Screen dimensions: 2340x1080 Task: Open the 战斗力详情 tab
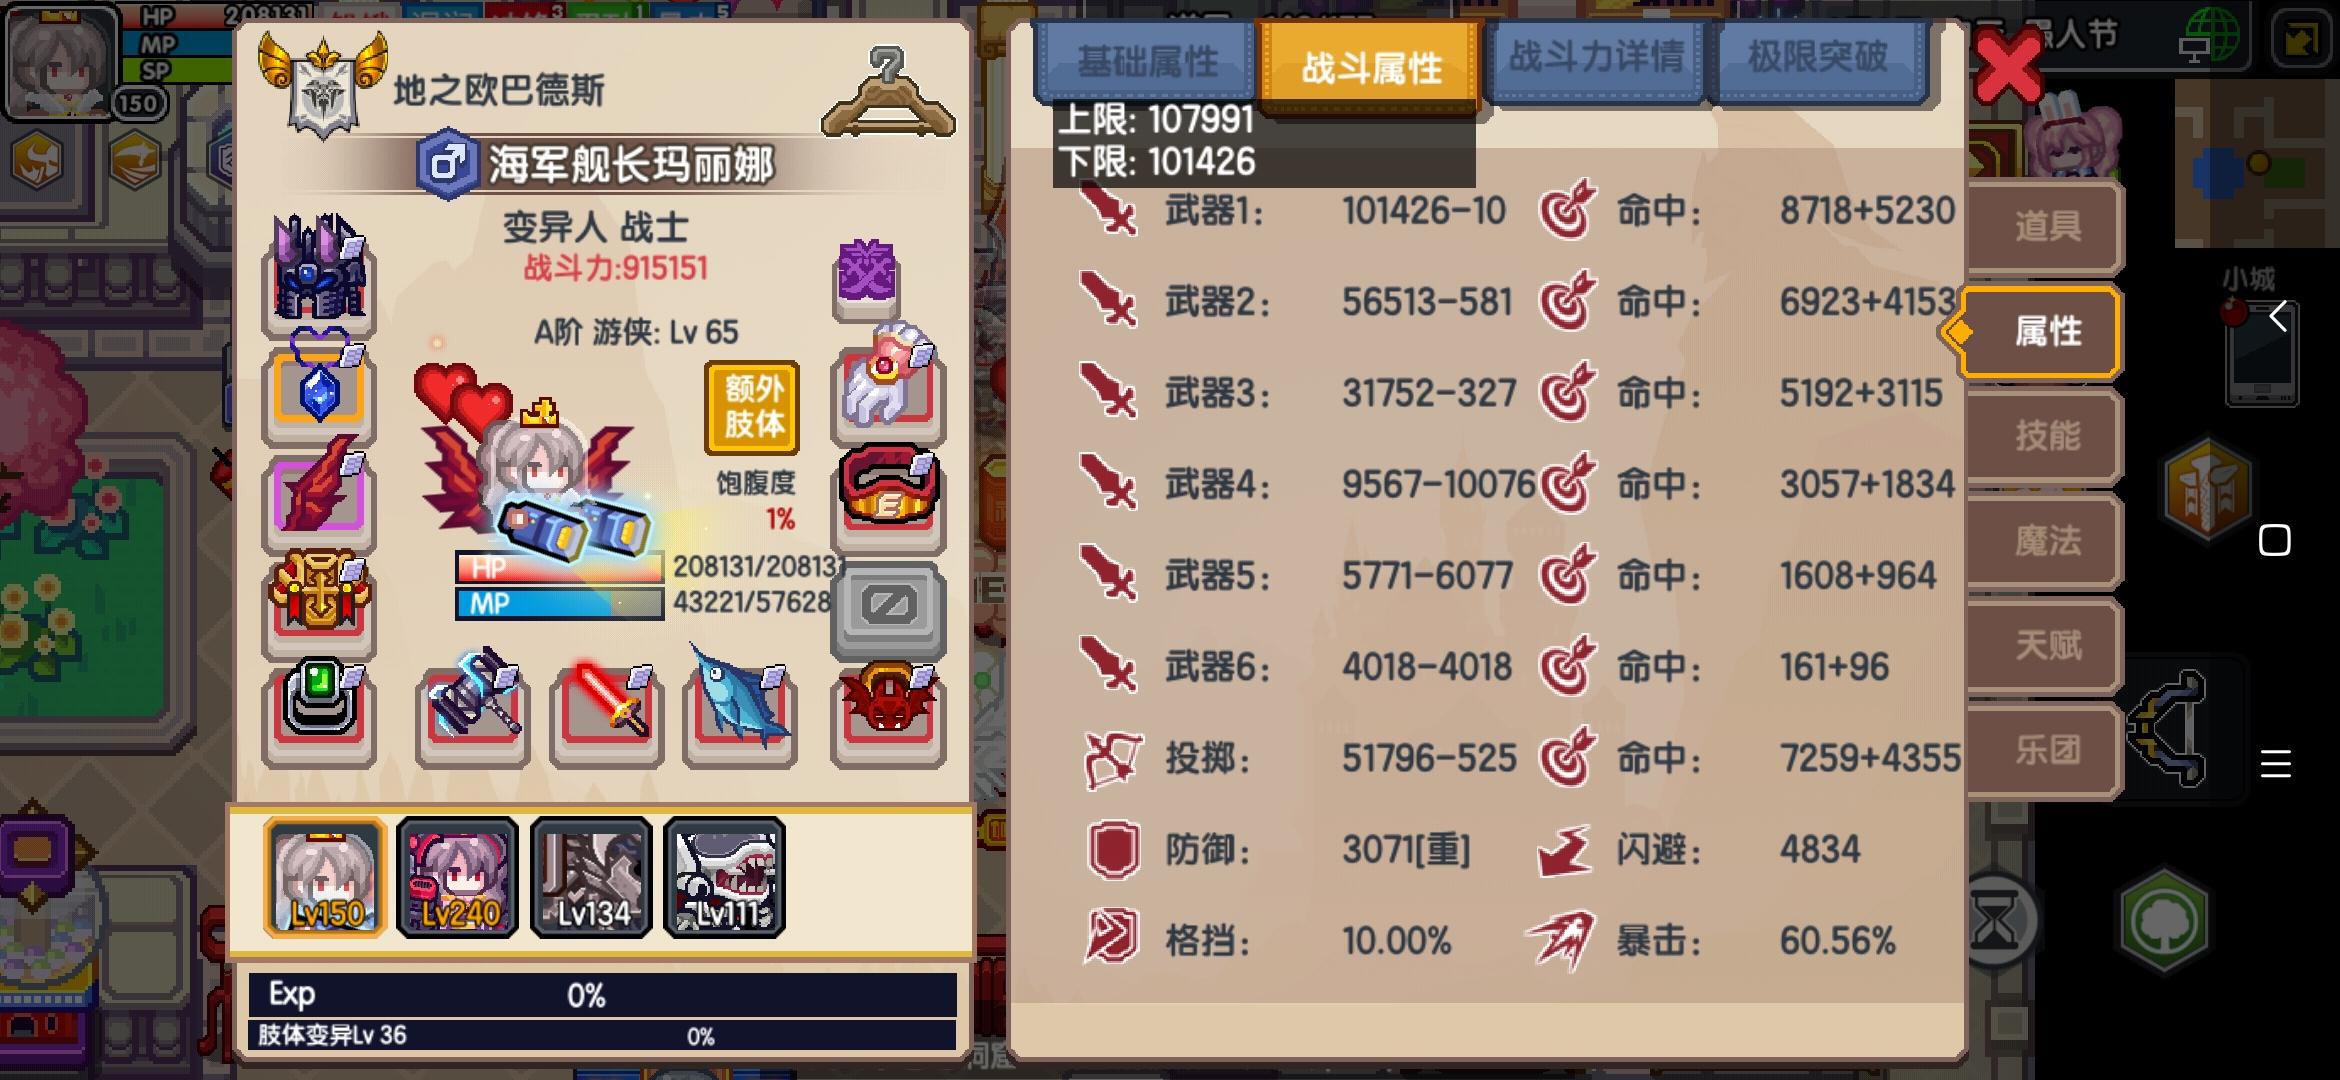(1595, 58)
